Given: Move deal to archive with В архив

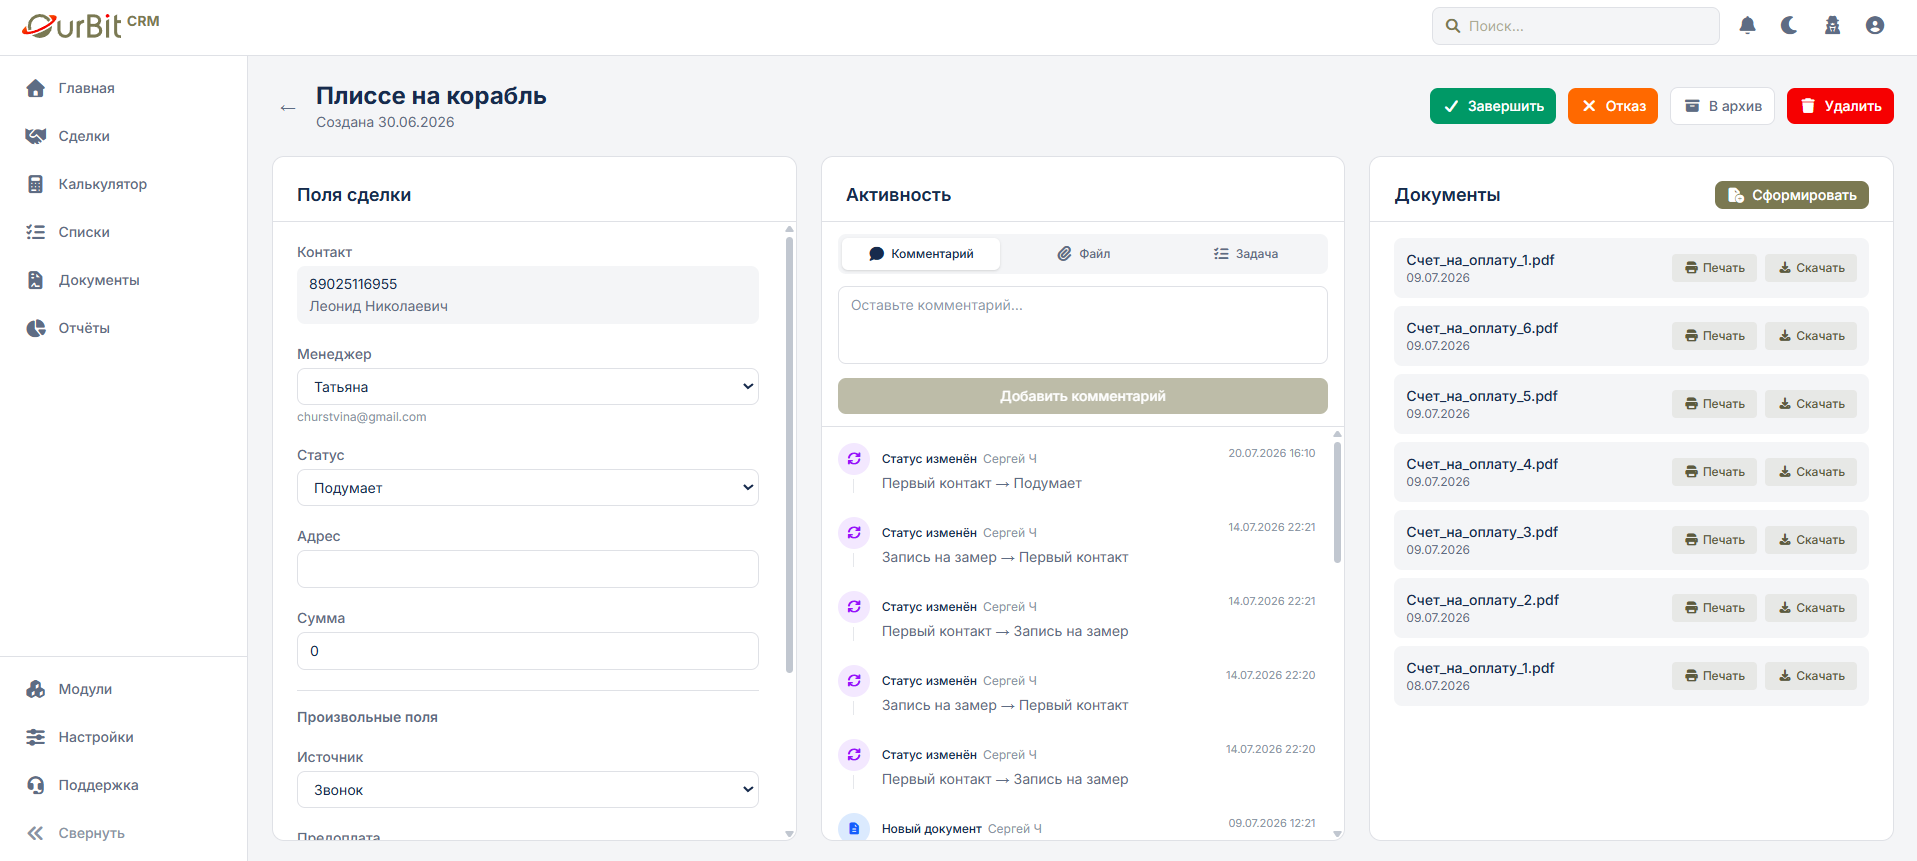Looking at the screenshot, I should point(1722,106).
